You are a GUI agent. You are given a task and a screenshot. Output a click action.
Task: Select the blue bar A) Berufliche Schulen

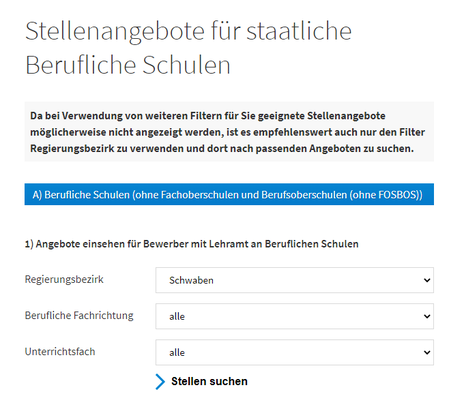(x=229, y=194)
